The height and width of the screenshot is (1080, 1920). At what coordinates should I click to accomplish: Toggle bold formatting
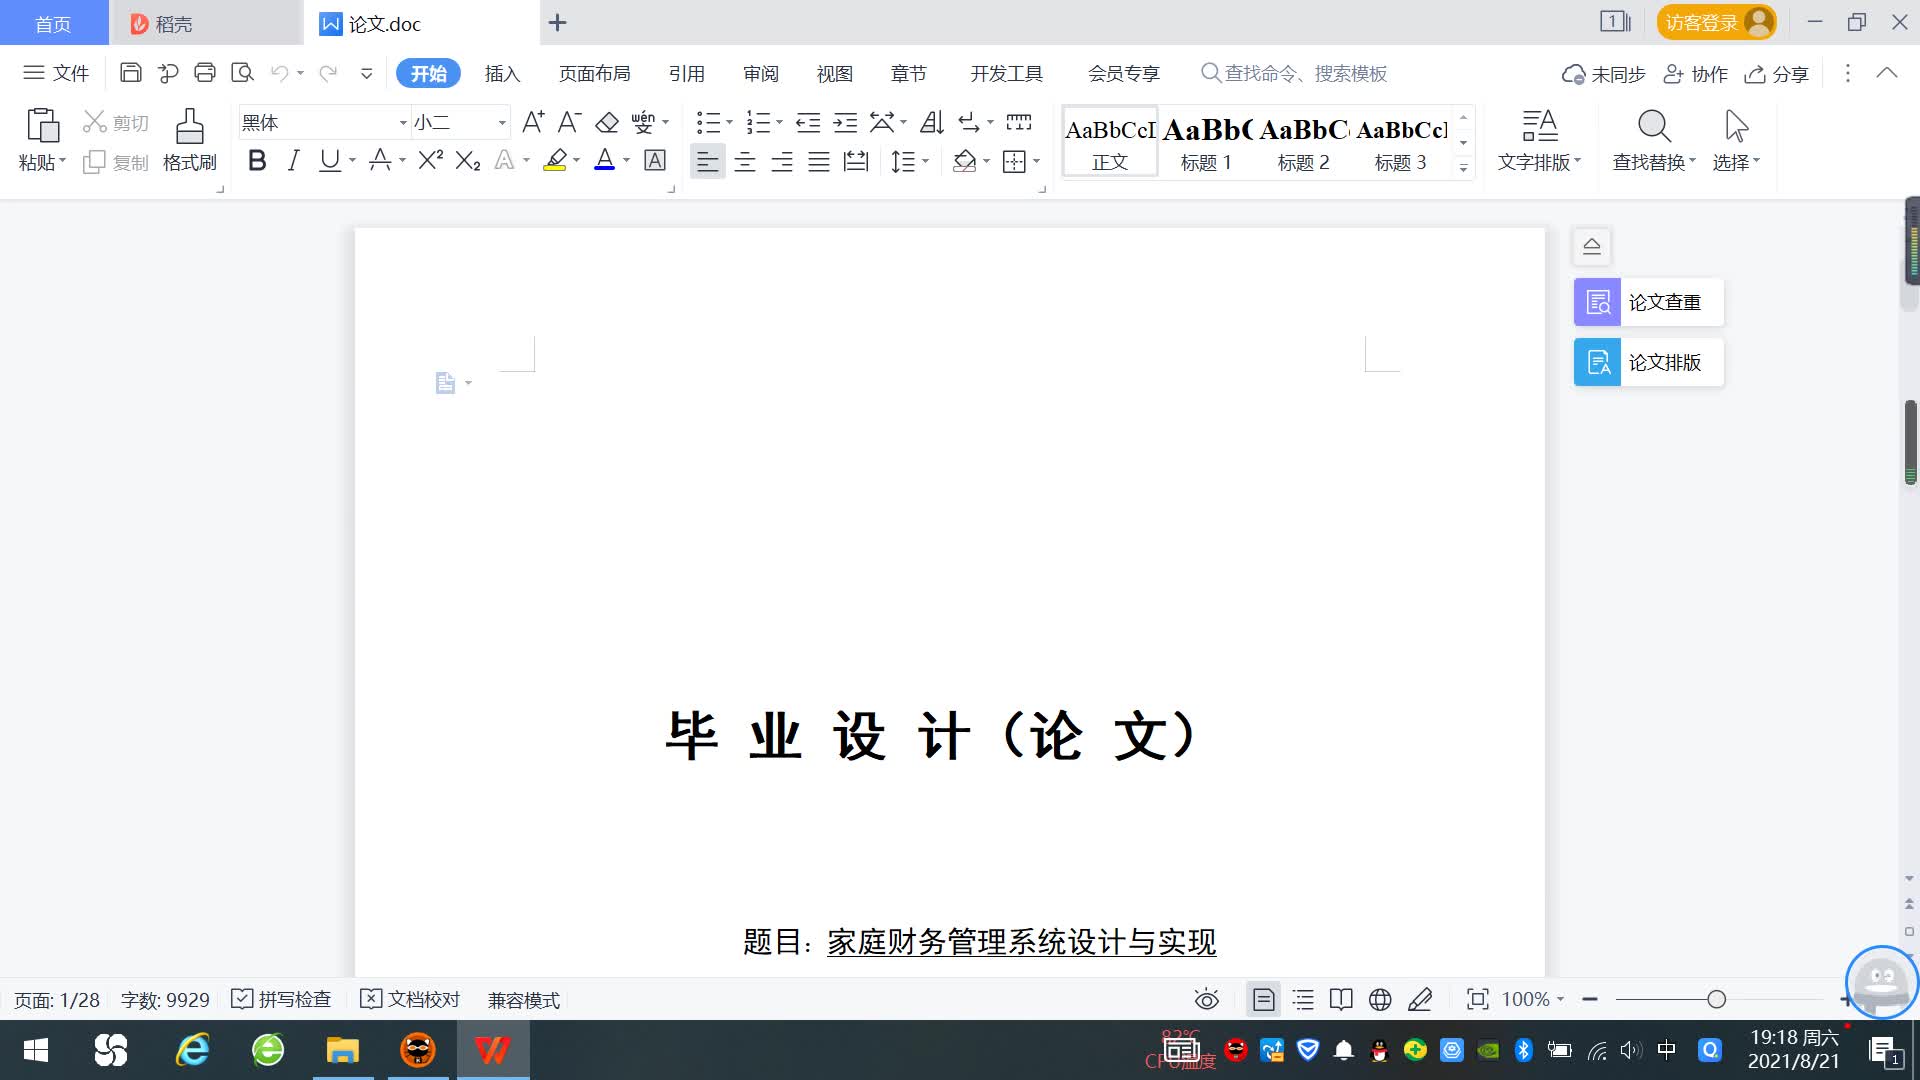[x=257, y=161]
